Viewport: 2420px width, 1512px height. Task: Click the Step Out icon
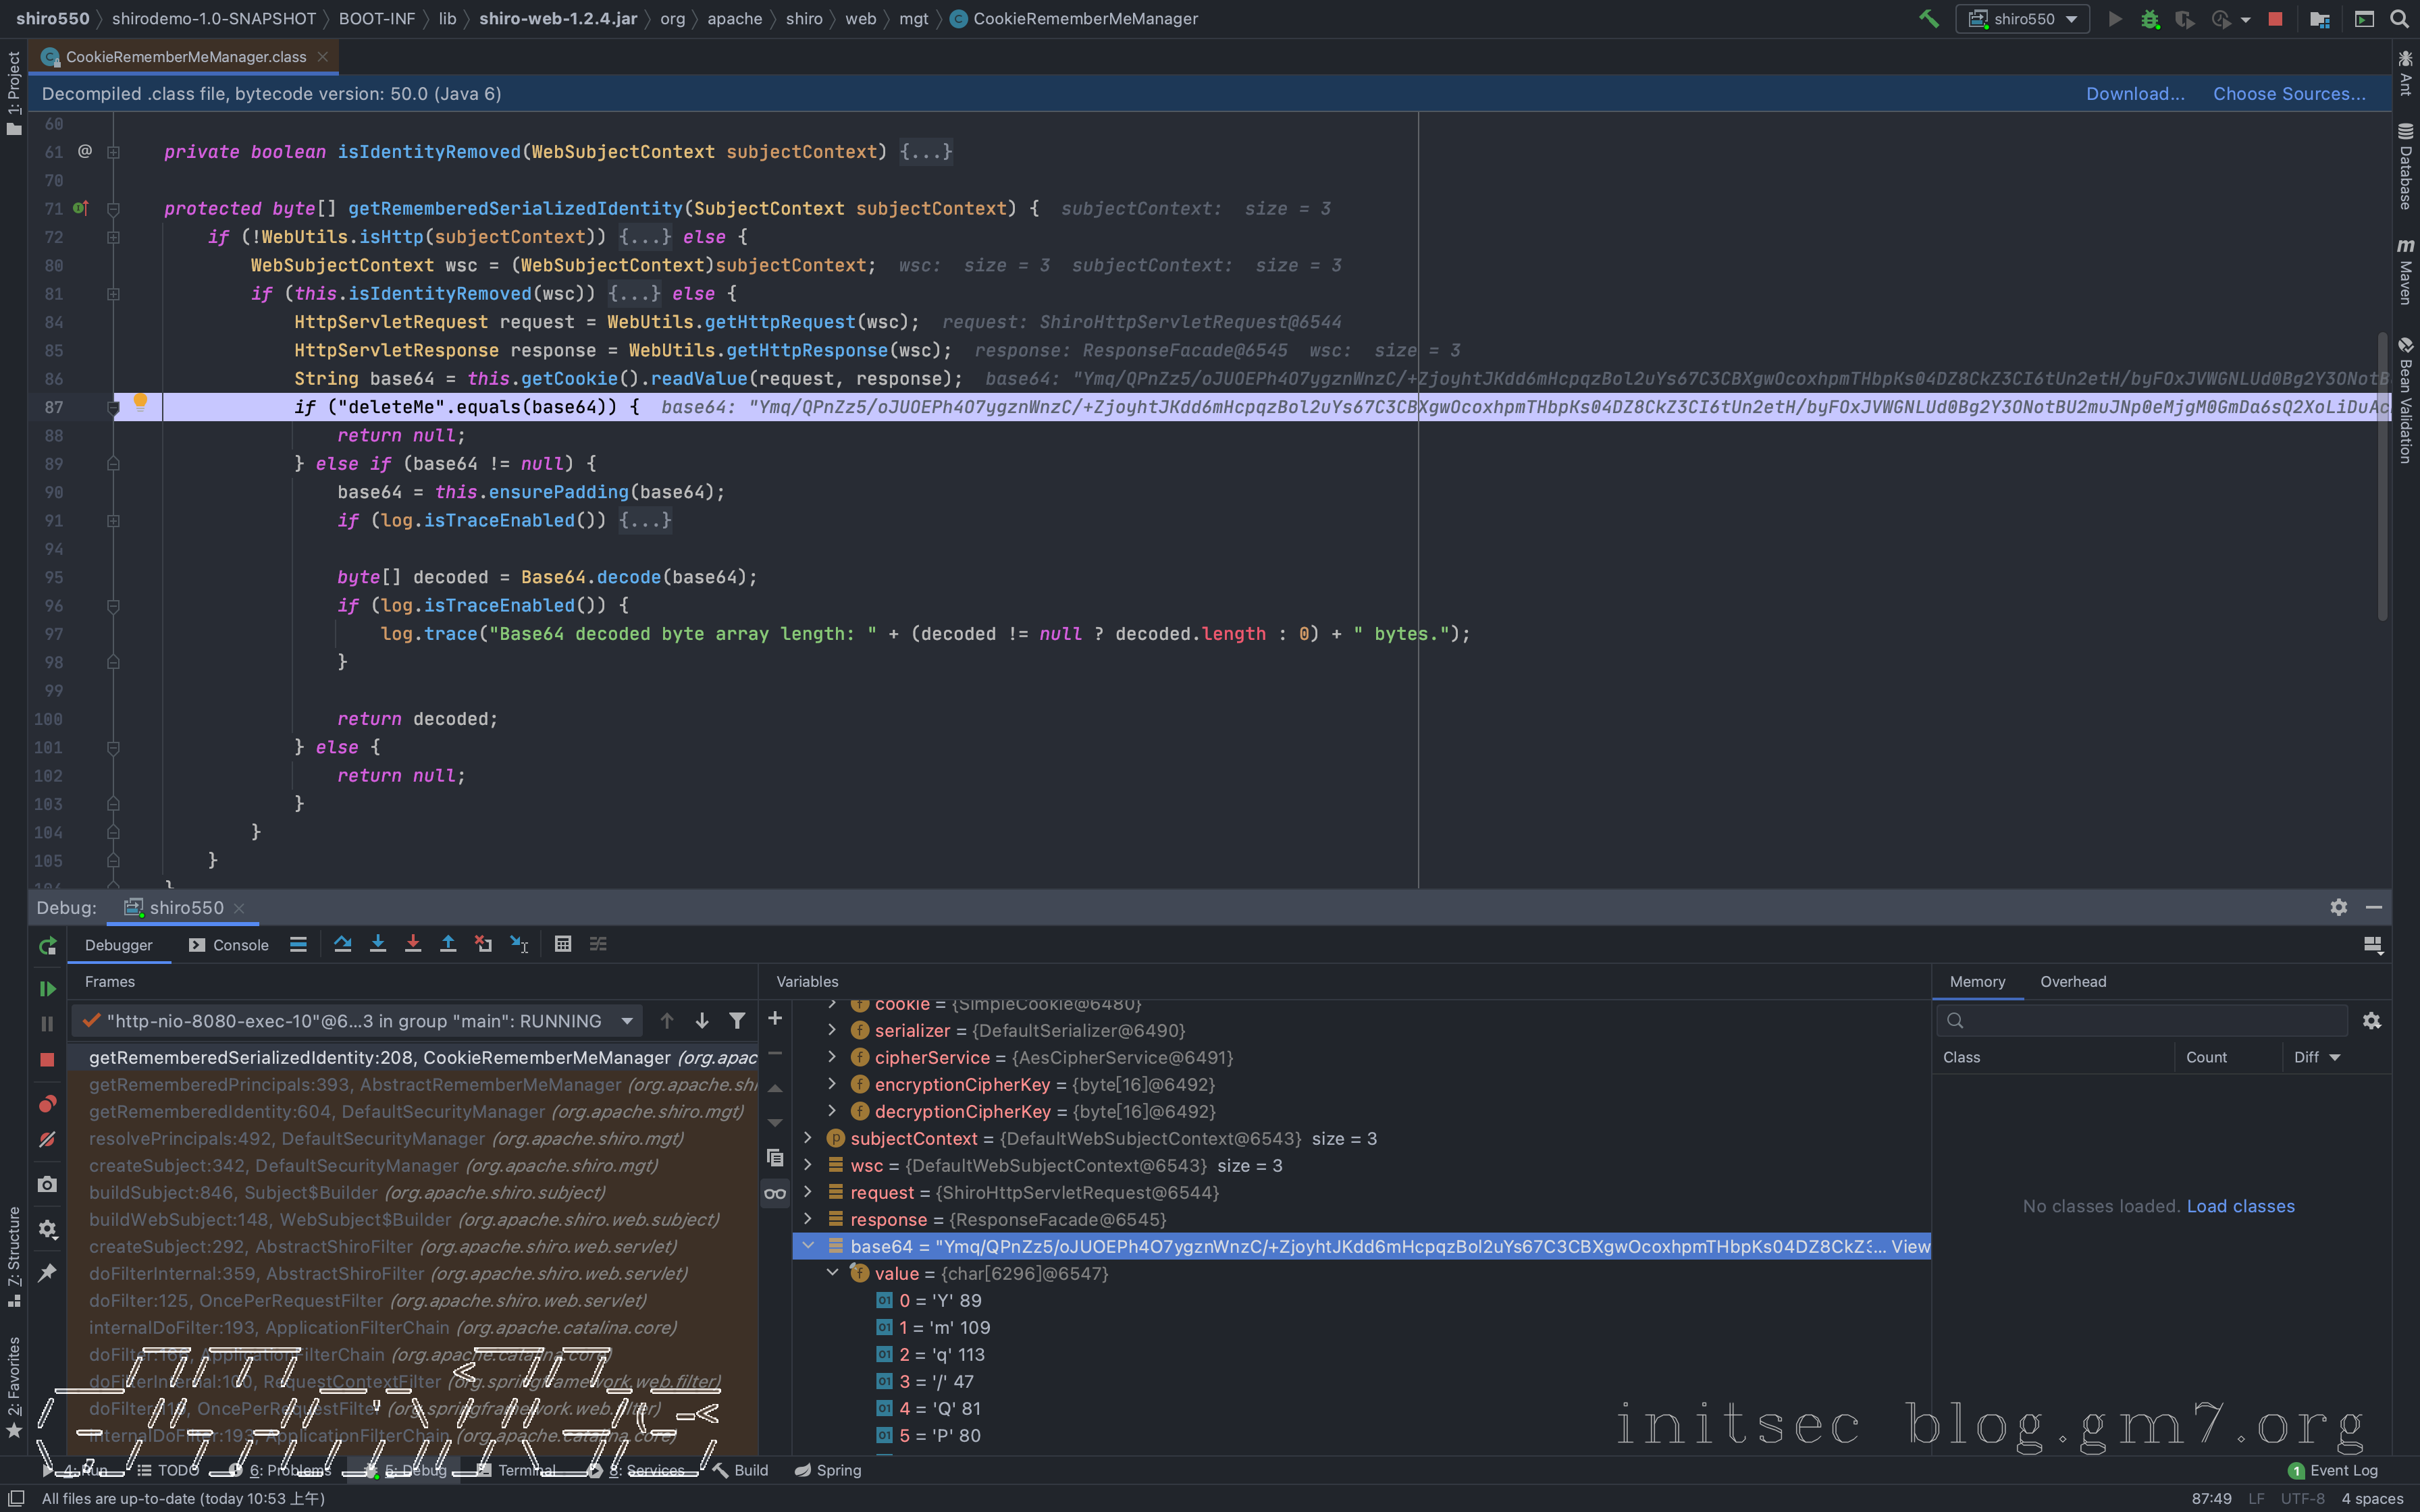[448, 944]
